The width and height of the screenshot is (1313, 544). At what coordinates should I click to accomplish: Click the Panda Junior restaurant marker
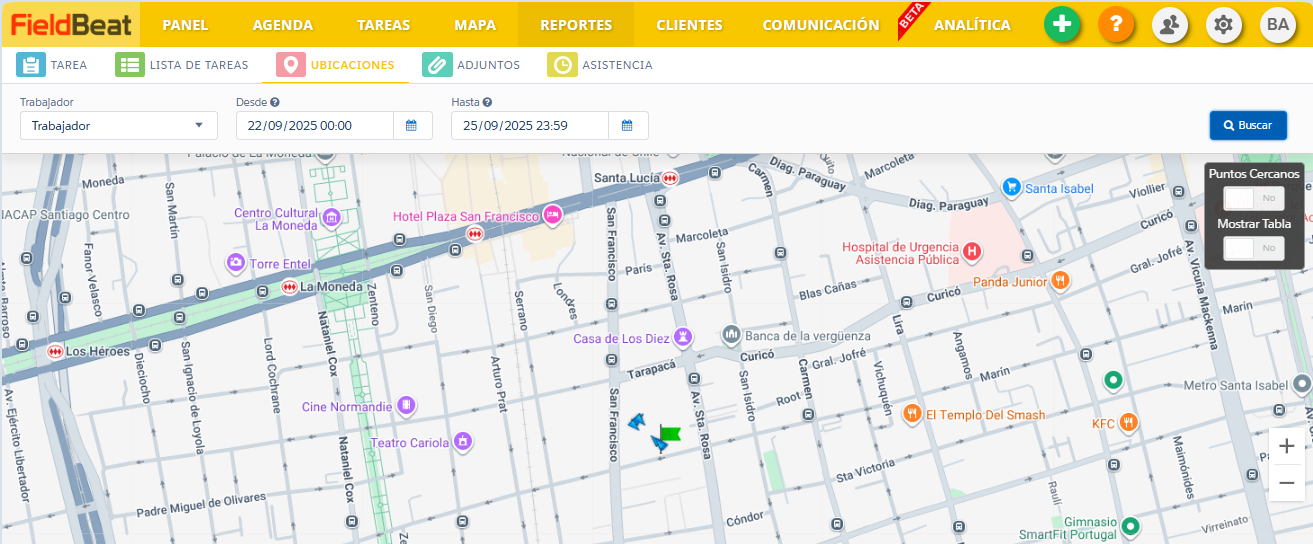tap(1061, 281)
